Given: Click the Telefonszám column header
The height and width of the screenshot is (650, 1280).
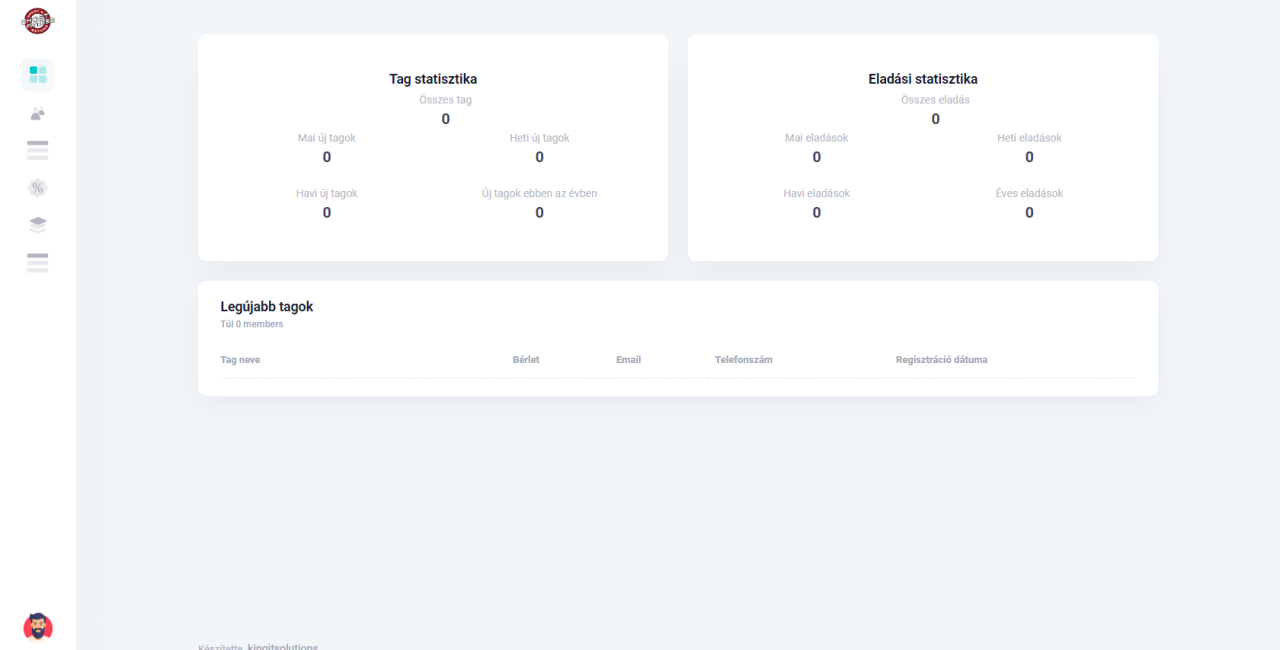Looking at the screenshot, I should coord(743,359).
